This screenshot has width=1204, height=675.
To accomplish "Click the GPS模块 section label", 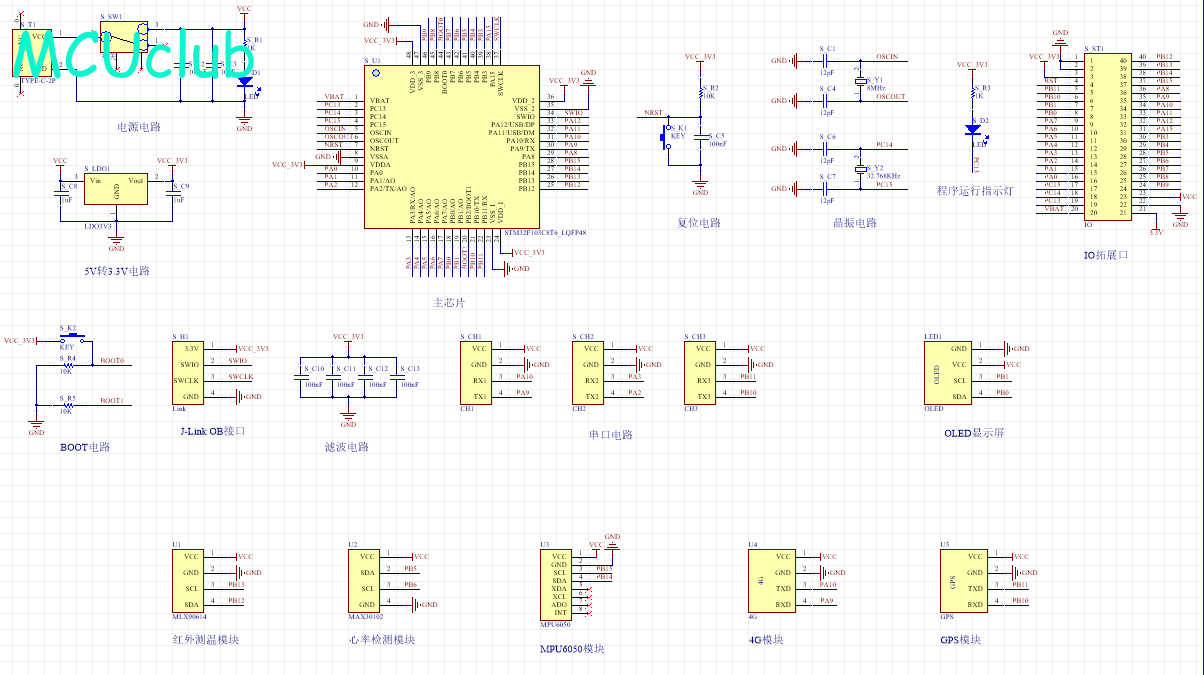I will [x=960, y=639].
